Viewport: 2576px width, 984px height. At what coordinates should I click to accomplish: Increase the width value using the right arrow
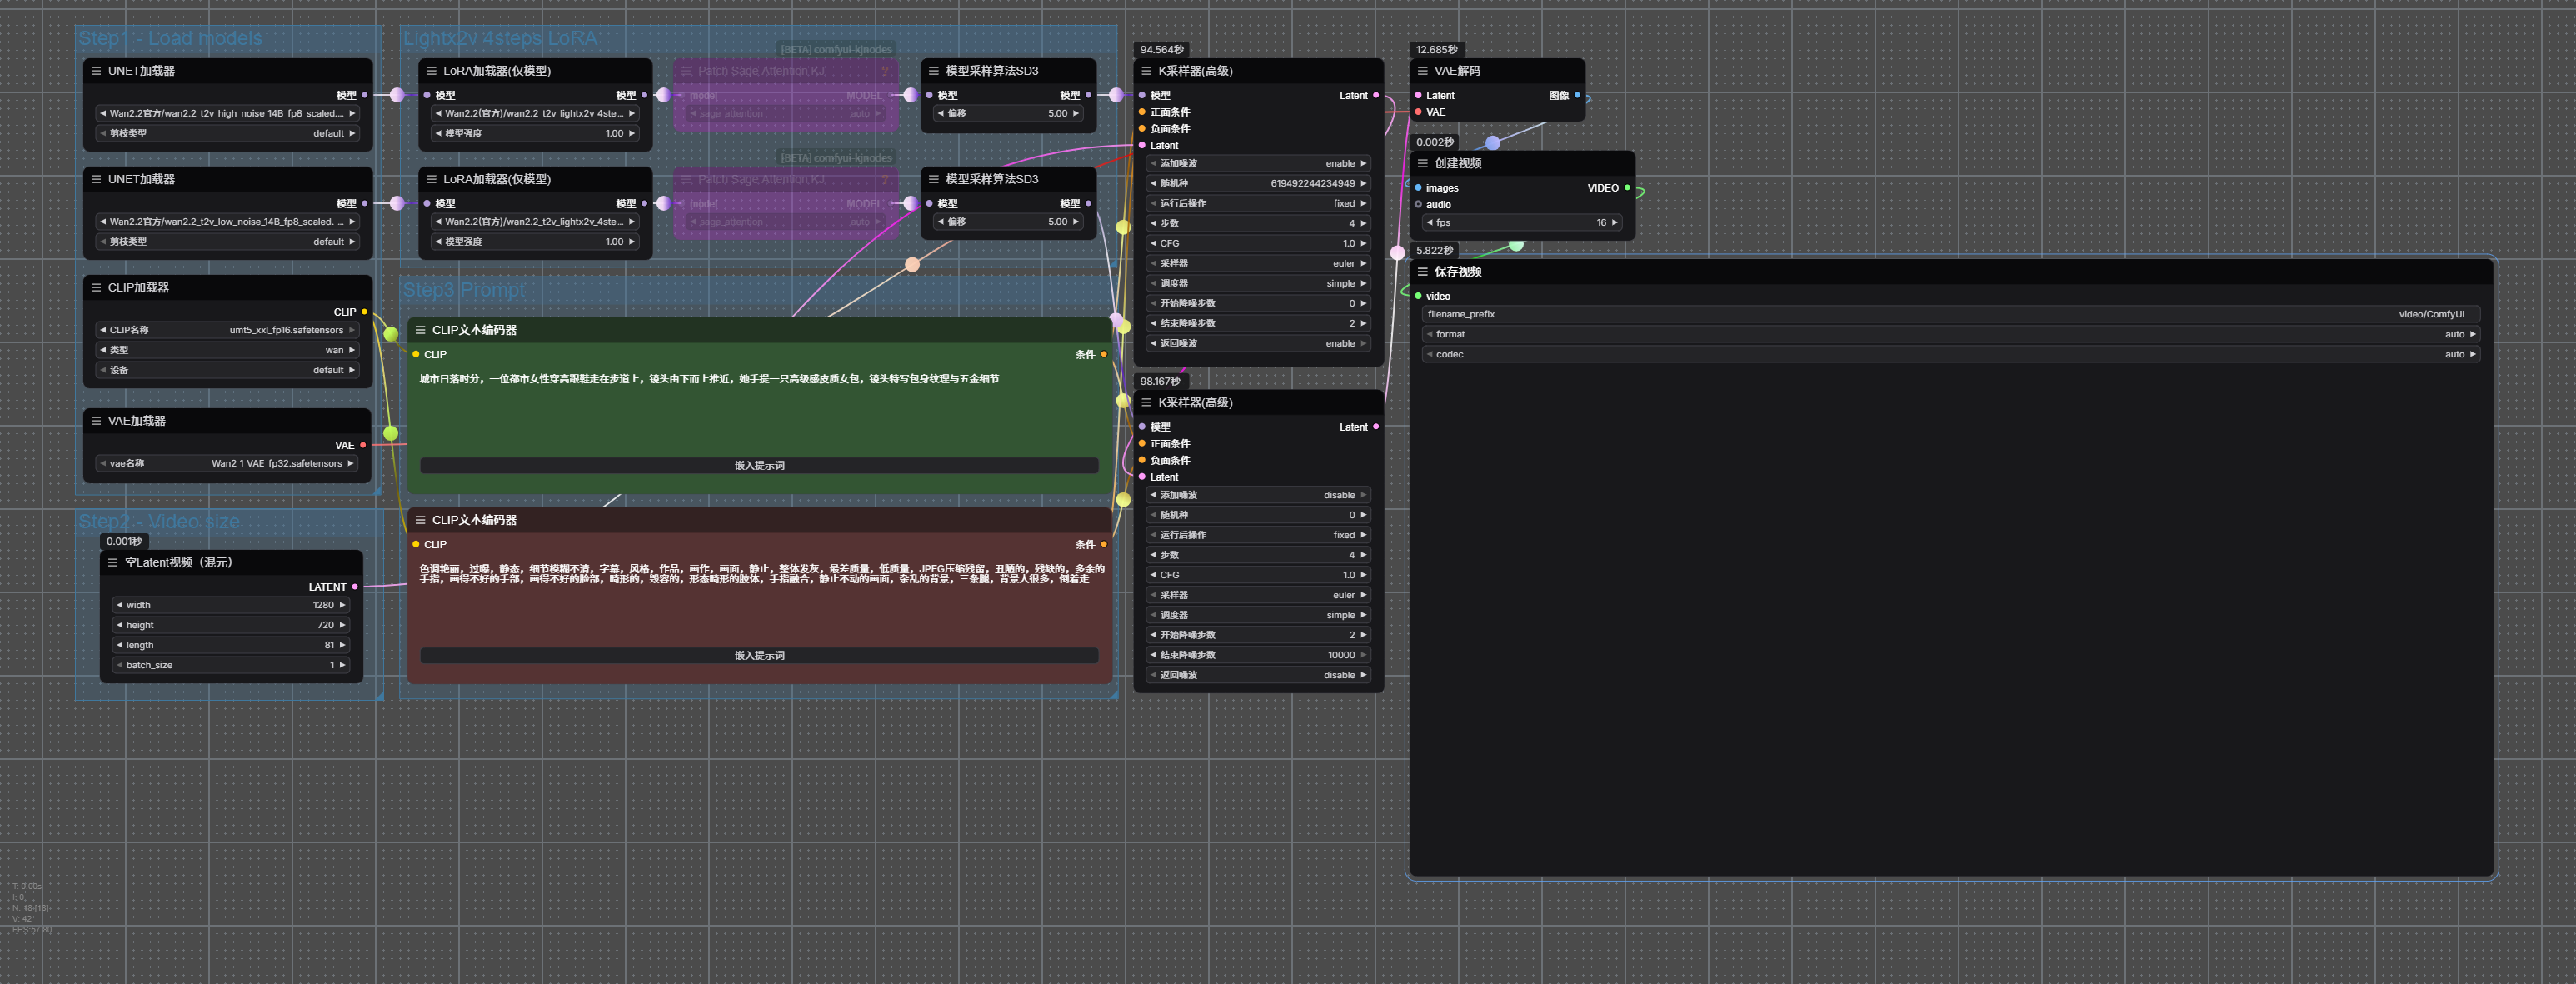342,605
